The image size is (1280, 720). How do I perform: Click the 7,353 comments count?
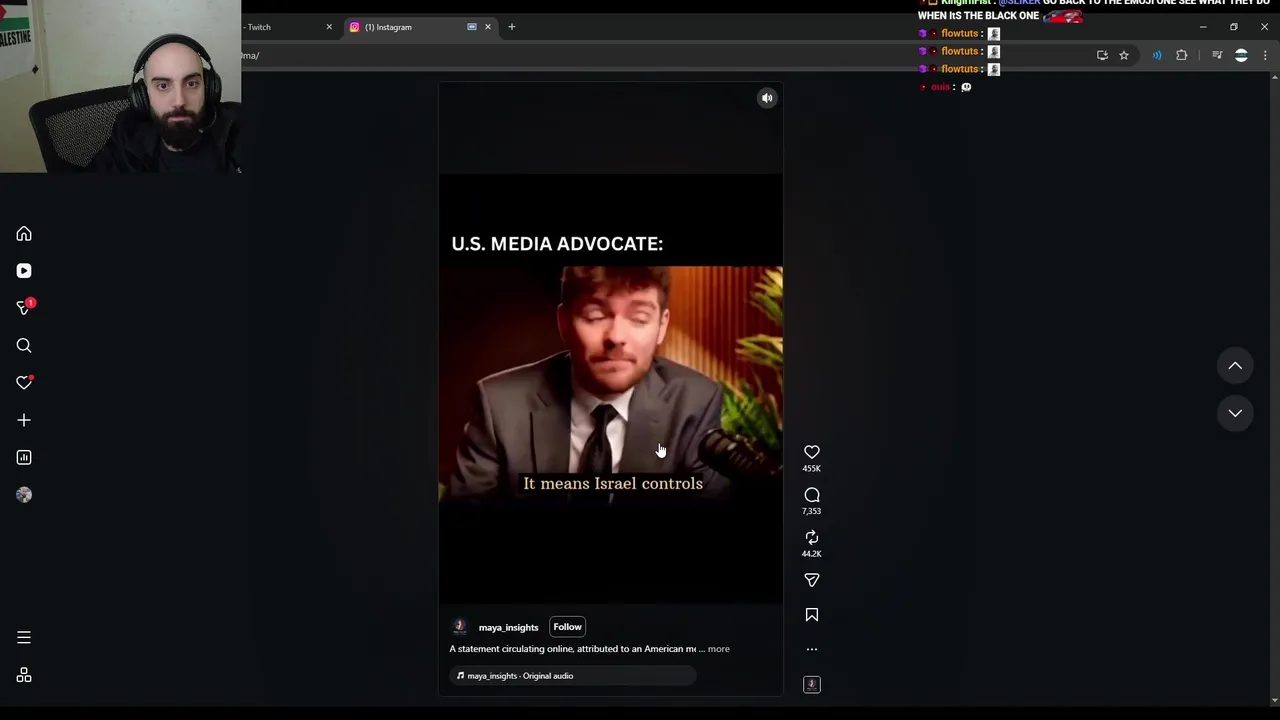click(812, 511)
